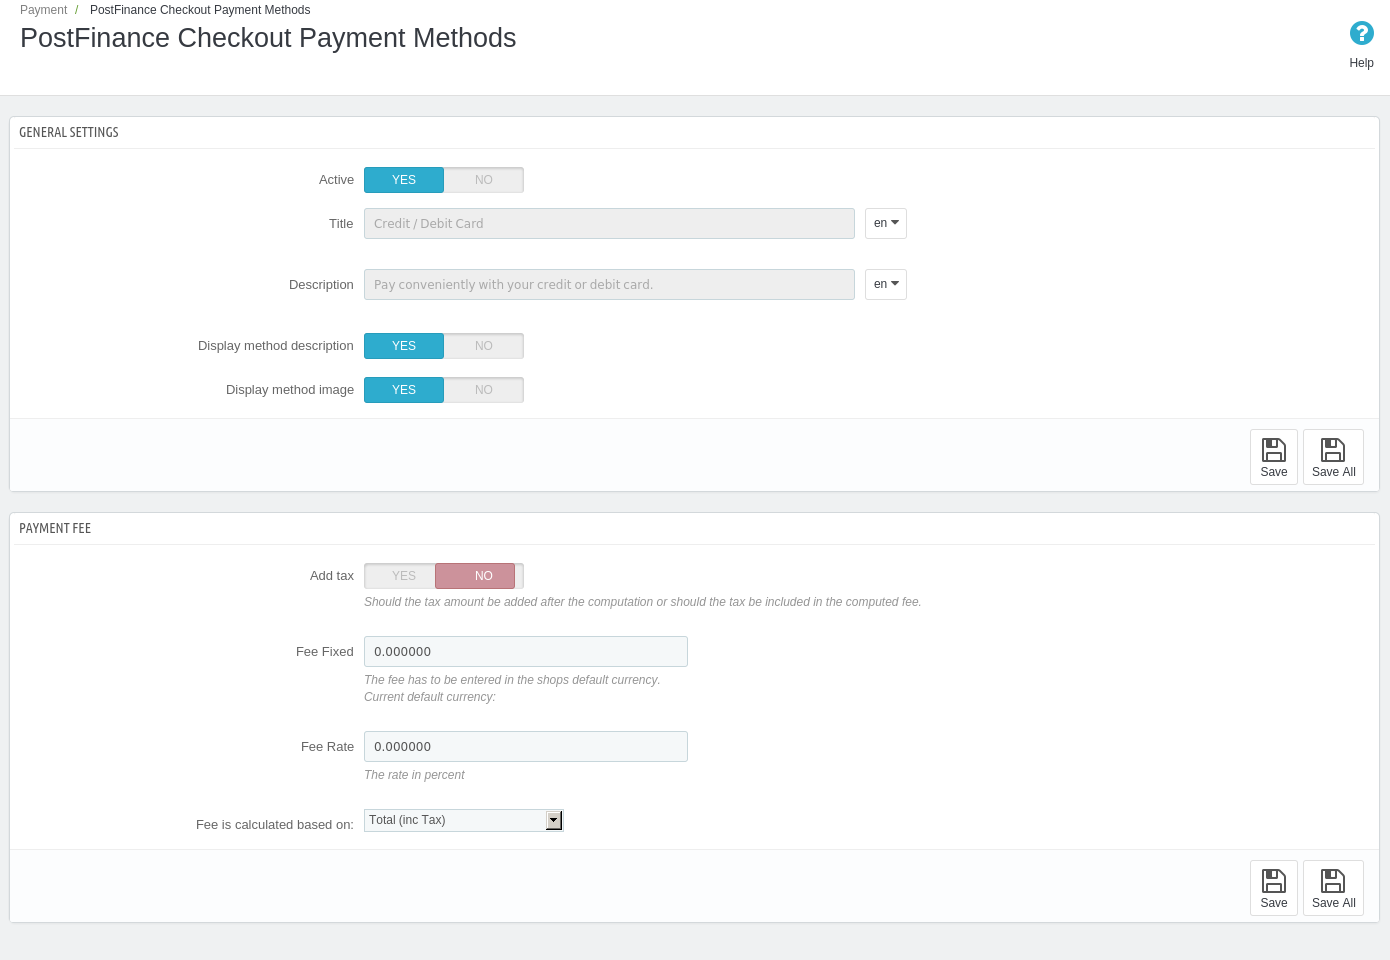Click 'Current default currency:' hint text
This screenshot has width=1390, height=960.
pos(430,697)
